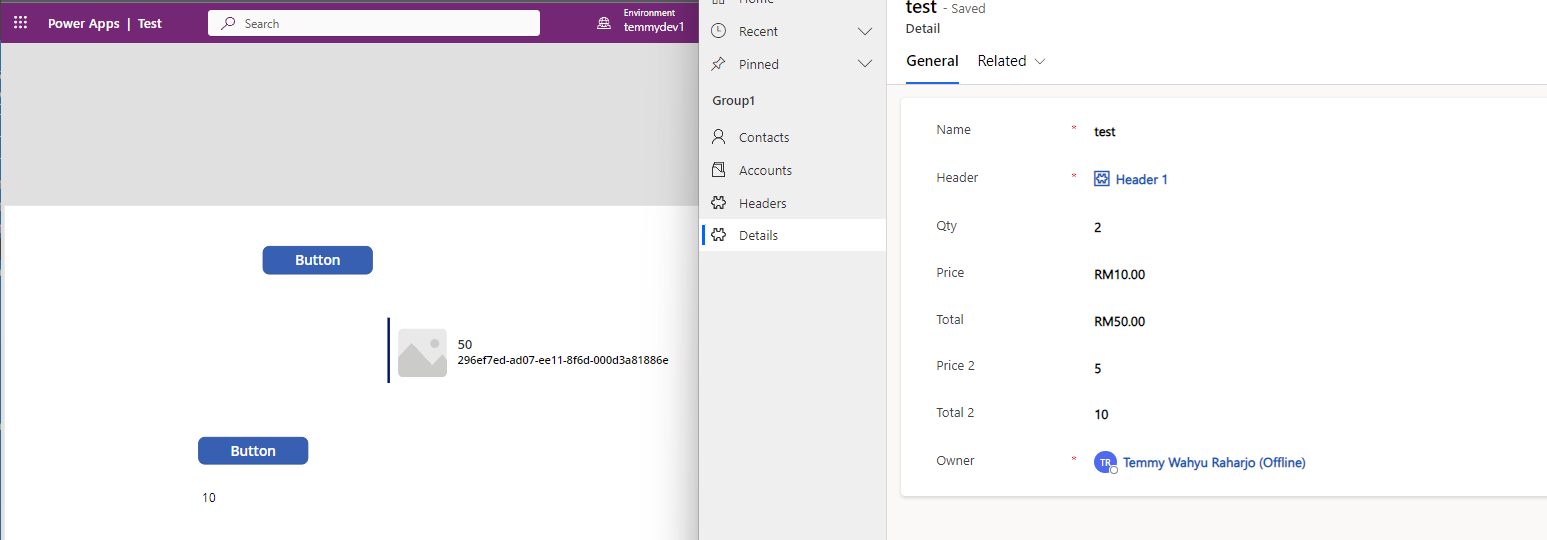Screen dimensions: 1547x540
Task: Click the Price 2 field value 5
Action: pos(1098,369)
